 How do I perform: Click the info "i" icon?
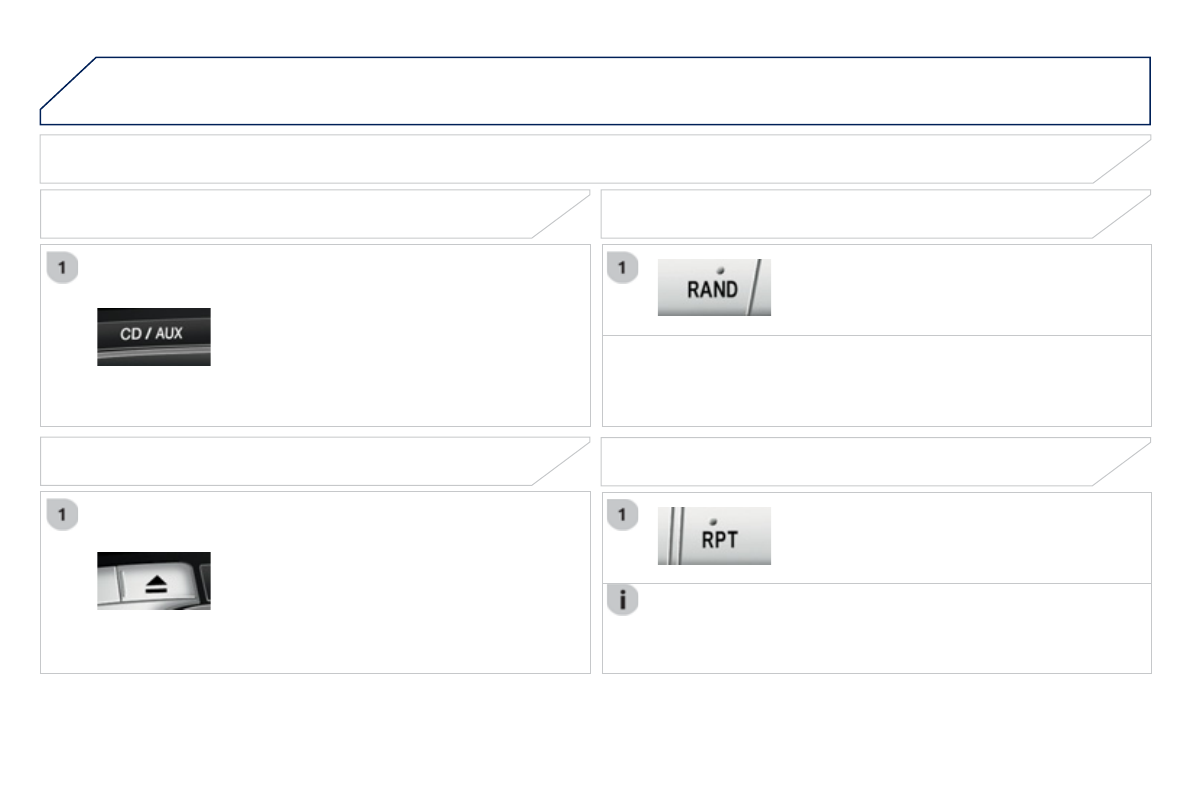pyautogui.click(x=622, y=600)
